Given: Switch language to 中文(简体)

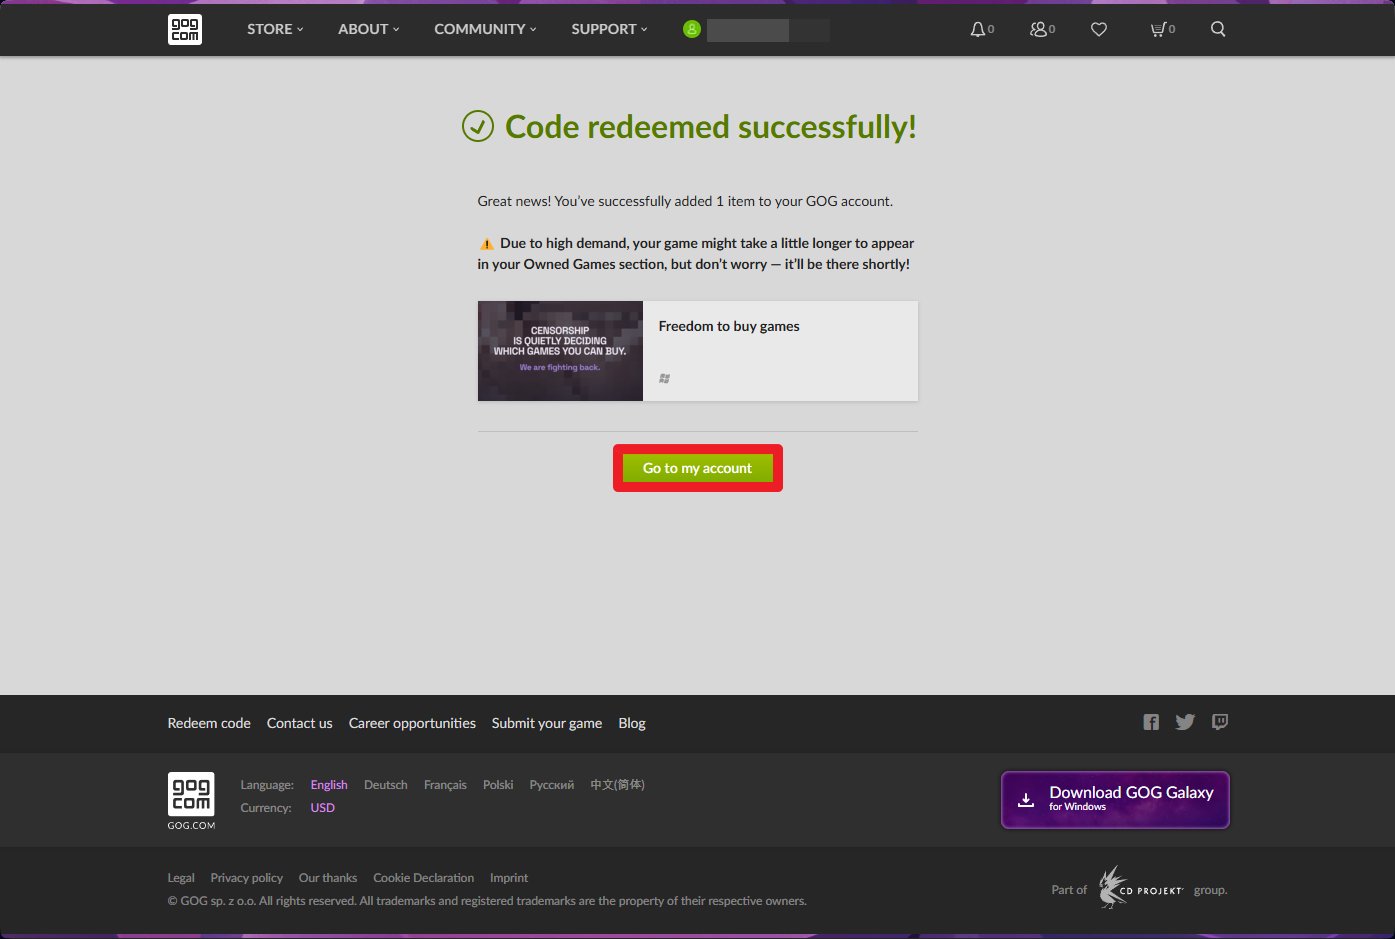Looking at the screenshot, I should pos(617,785).
